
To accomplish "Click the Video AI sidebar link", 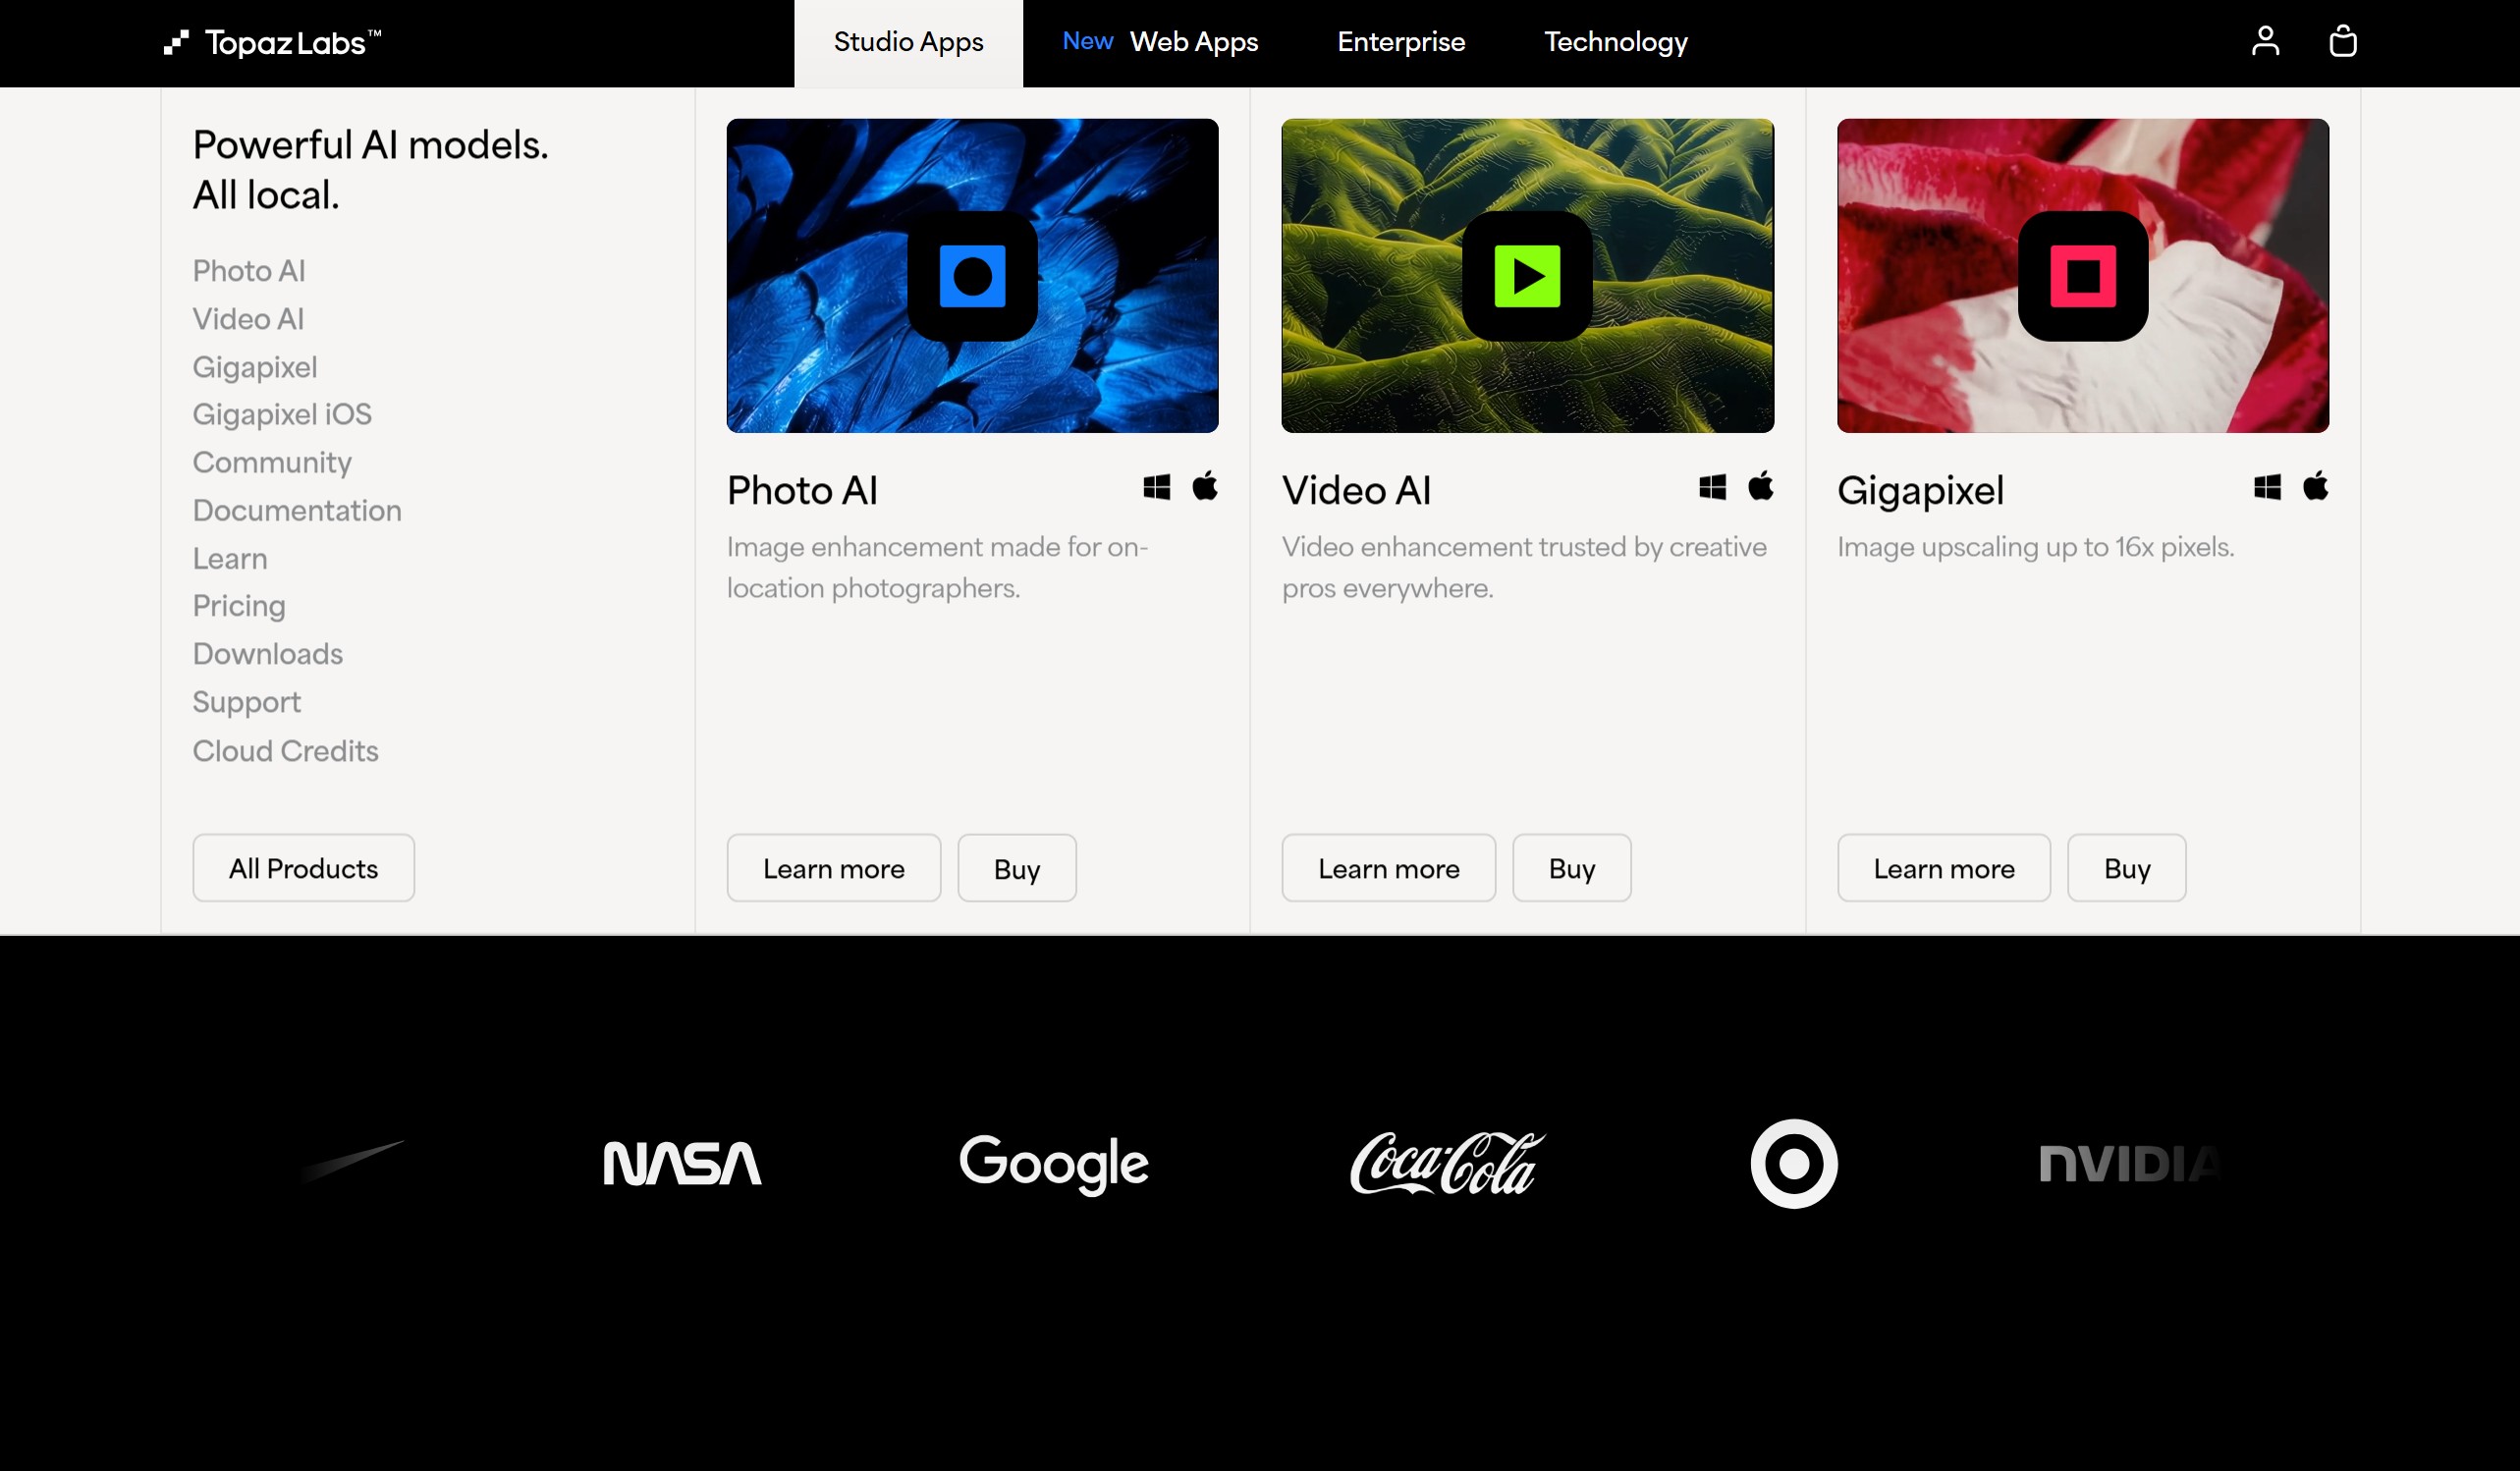I will pos(248,319).
